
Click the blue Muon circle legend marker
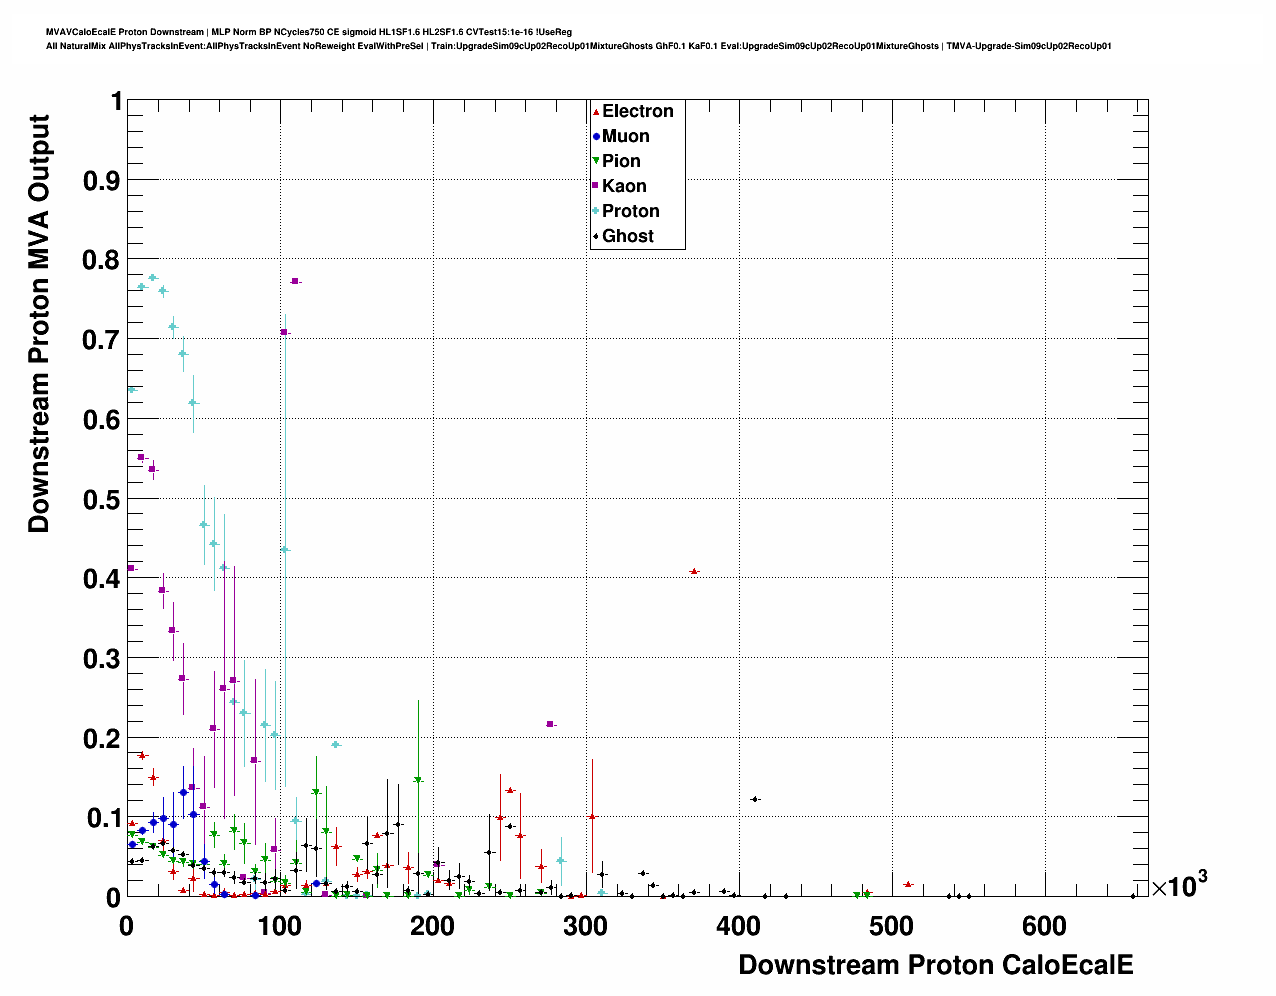[x=596, y=137]
